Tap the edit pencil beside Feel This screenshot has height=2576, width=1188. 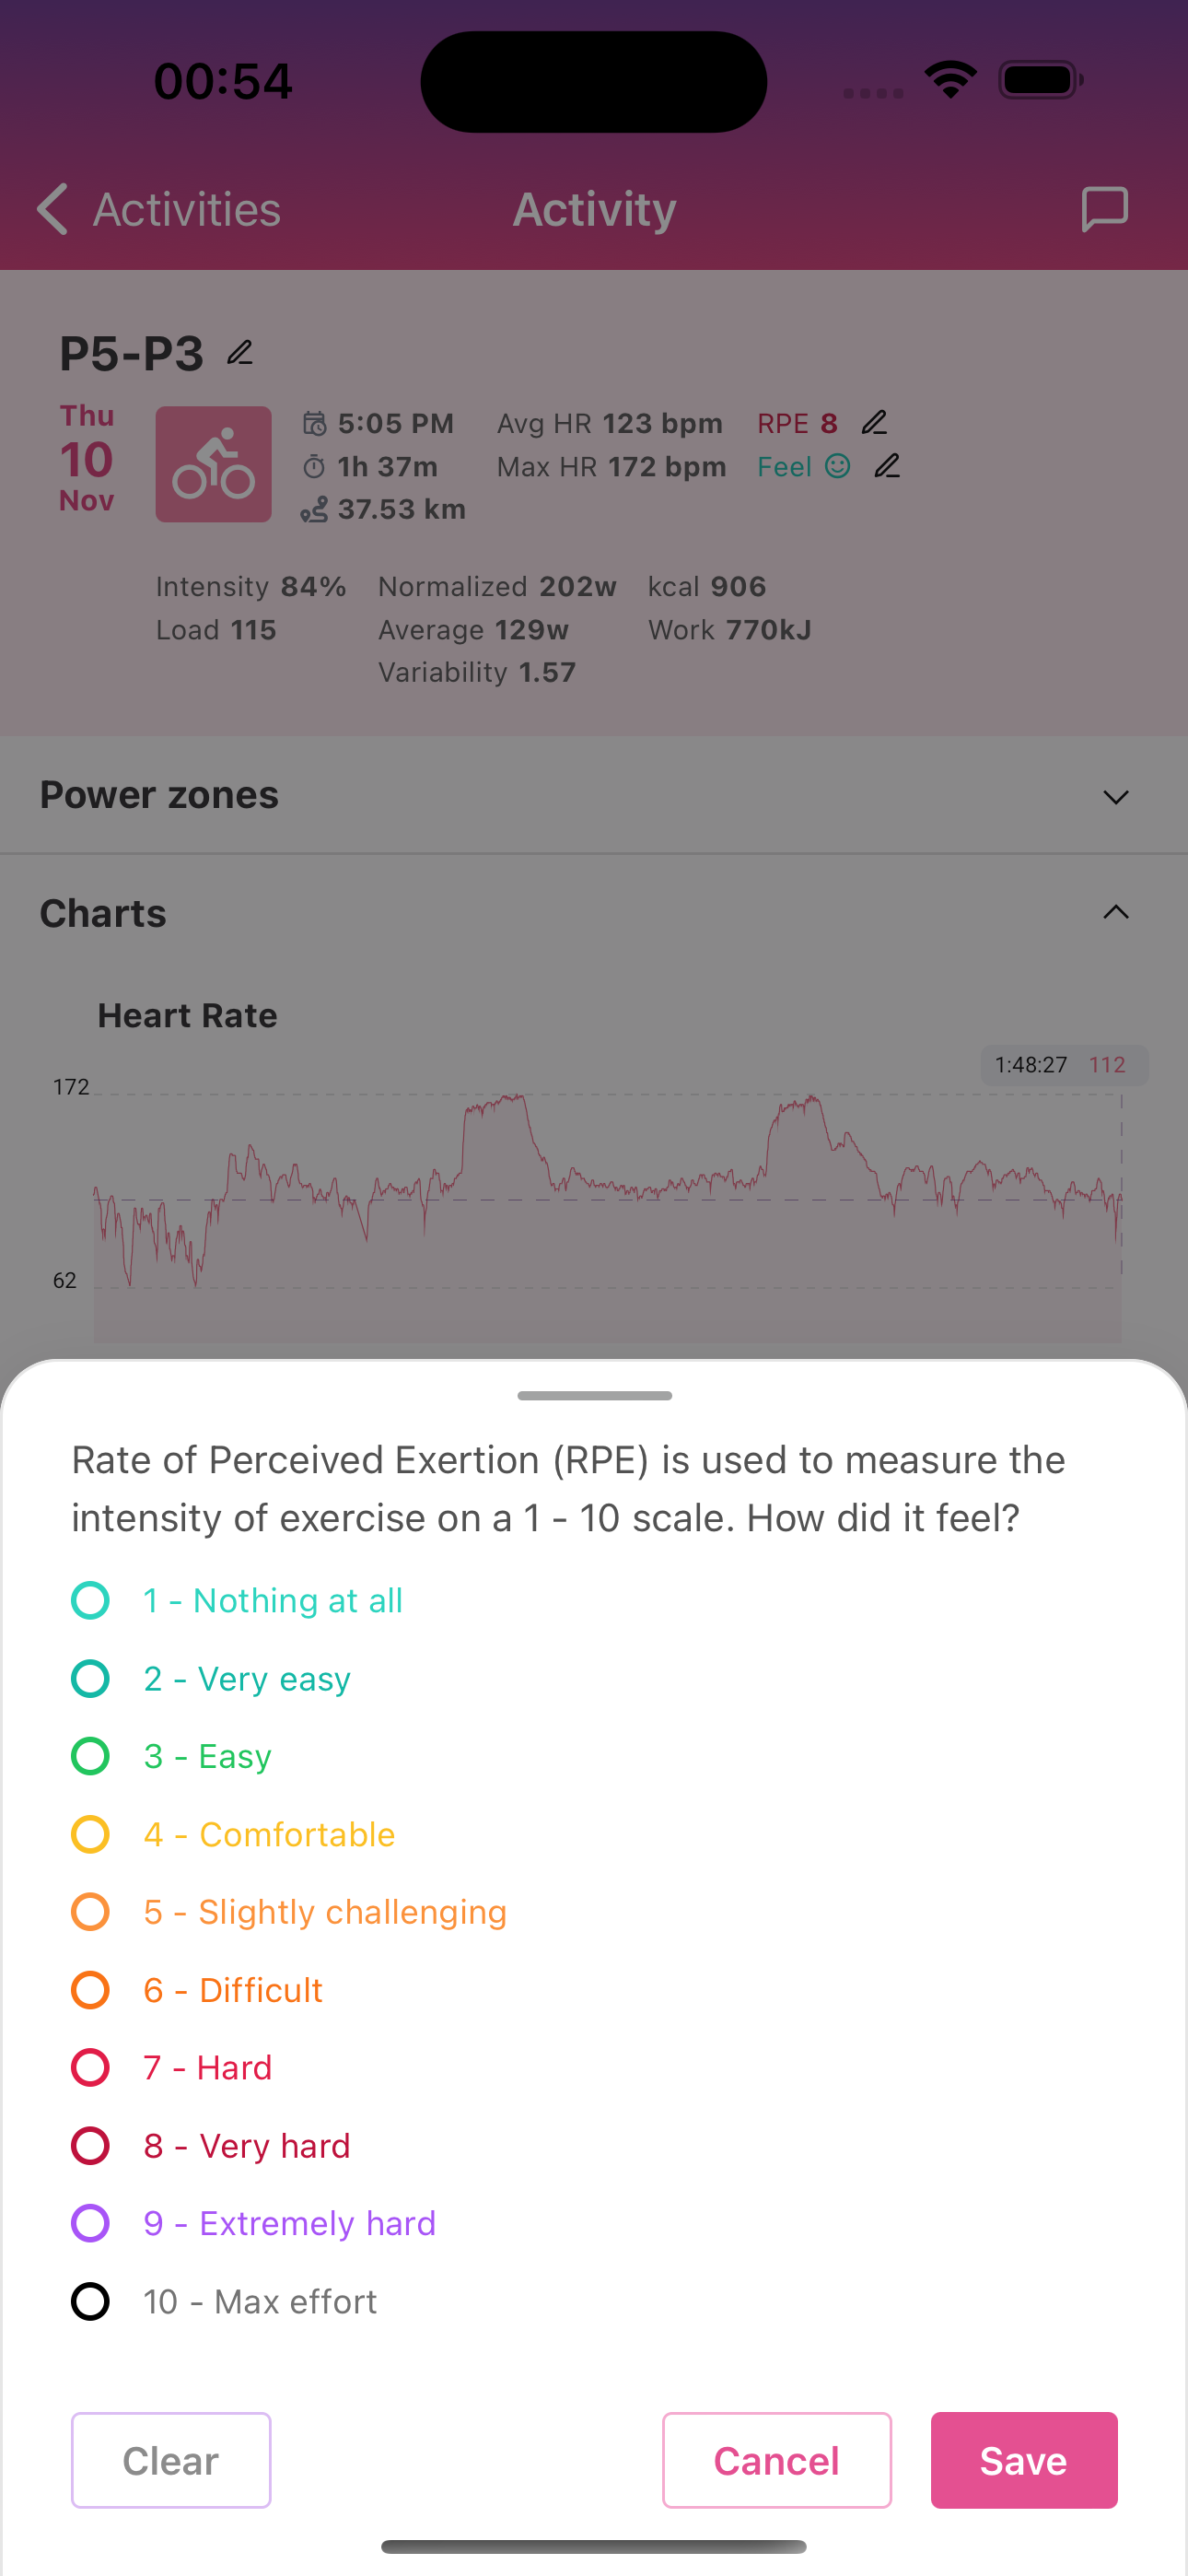[x=887, y=466]
